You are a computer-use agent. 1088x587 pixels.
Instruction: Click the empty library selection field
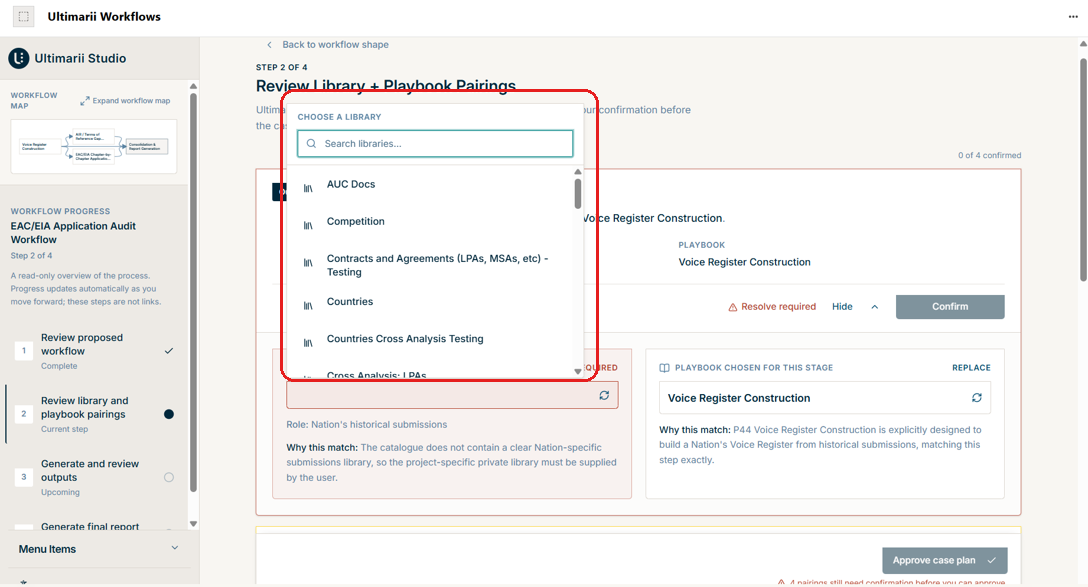452,395
